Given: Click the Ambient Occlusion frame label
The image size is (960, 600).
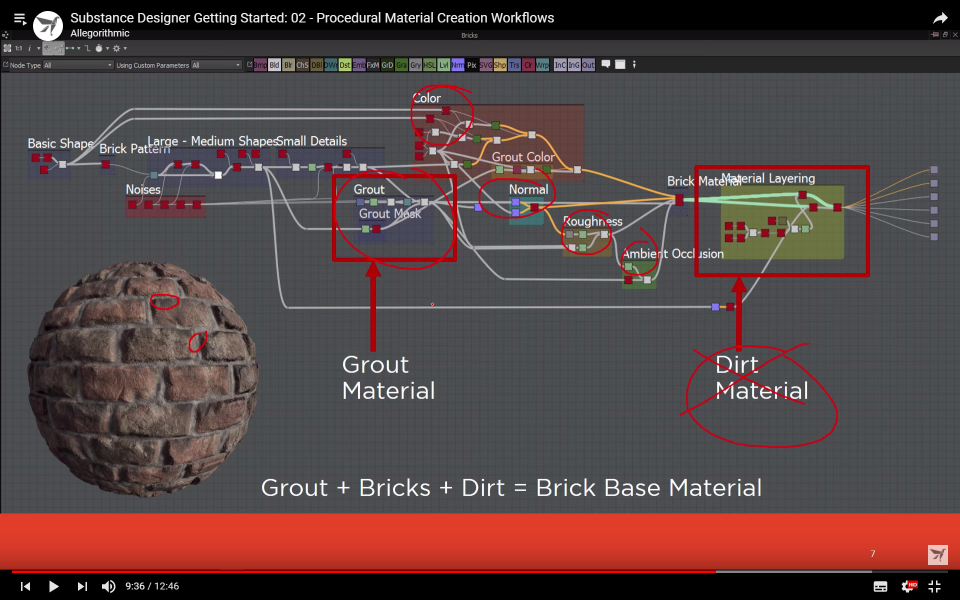Looking at the screenshot, I should coord(673,253).
